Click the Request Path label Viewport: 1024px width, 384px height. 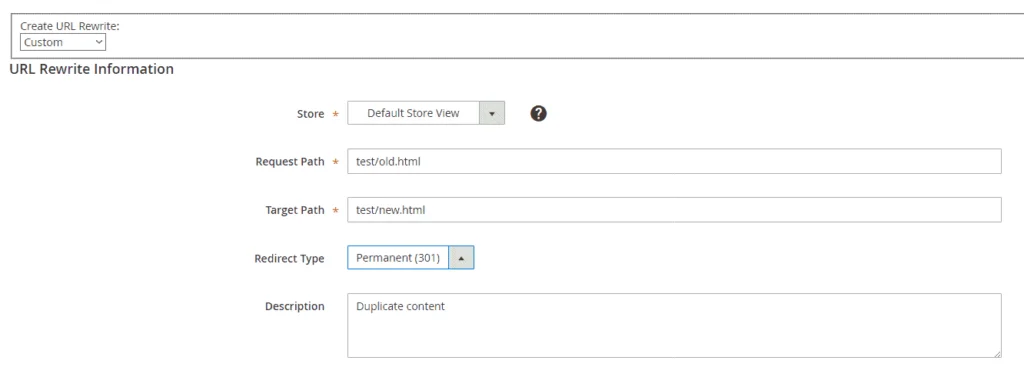click(x=290, y=162)
